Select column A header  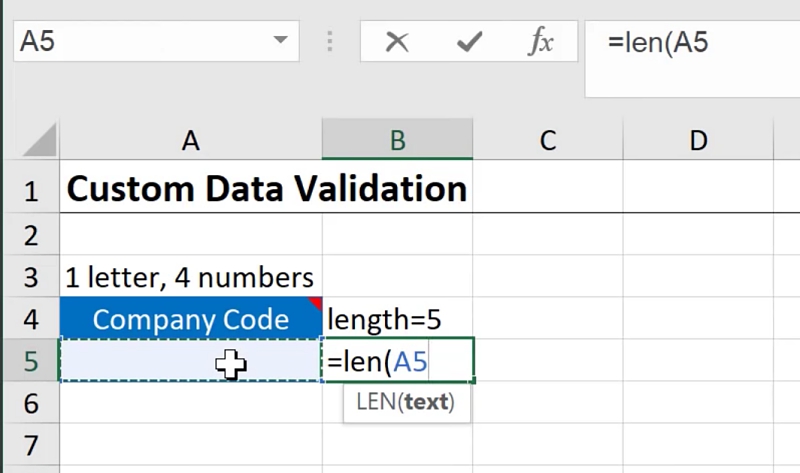pyautogui.click(x=190, y=141)
